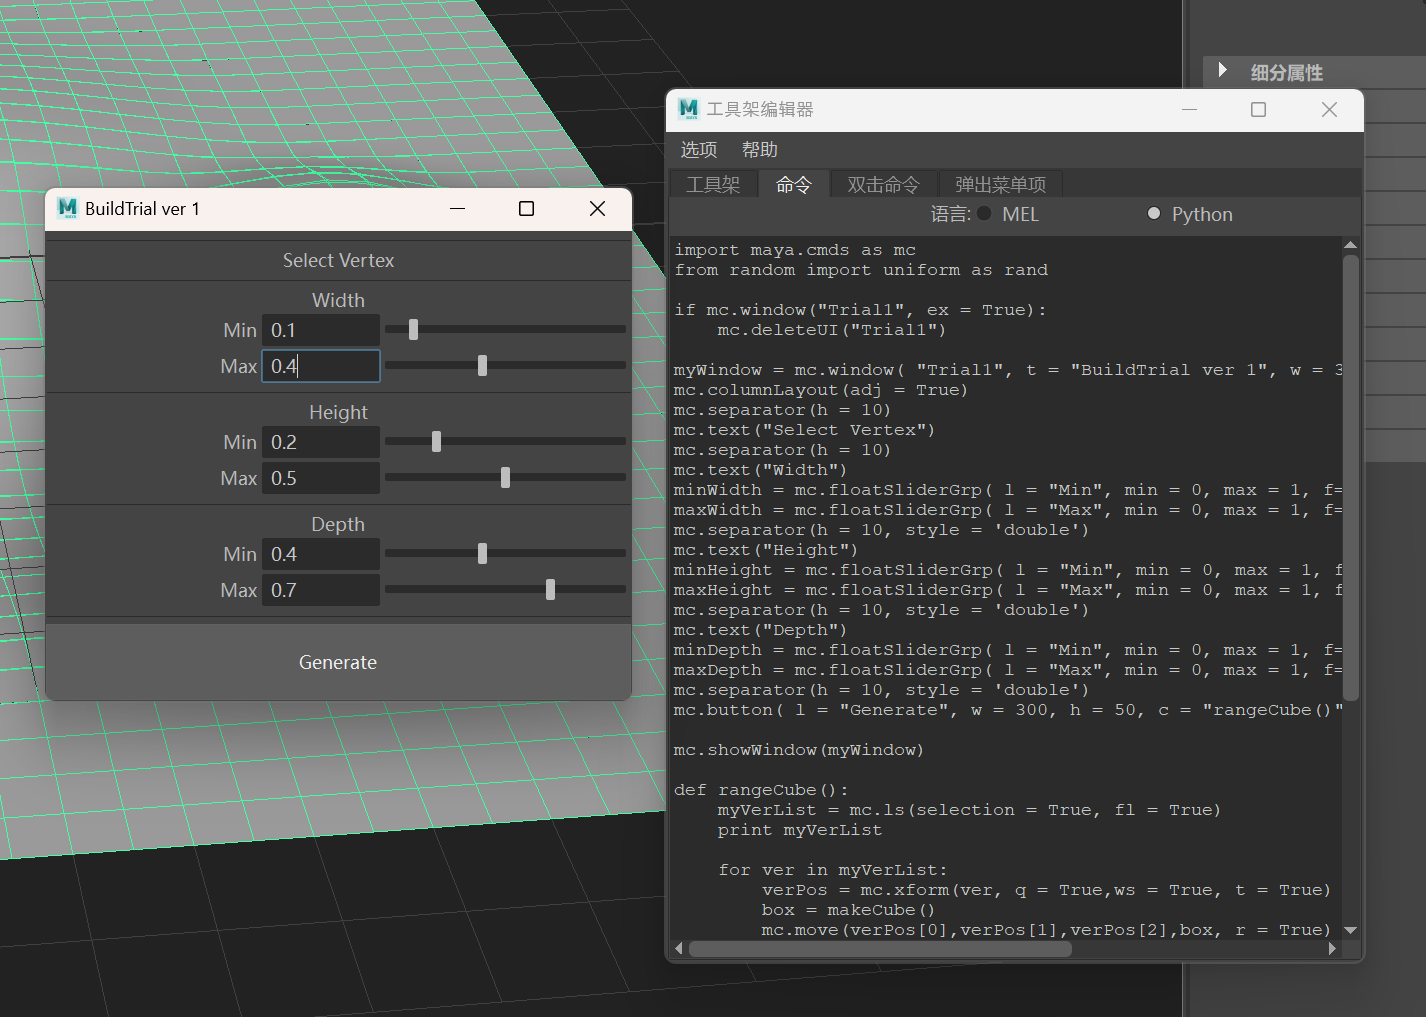Select the MEL language radio button
Viewport: 1426px width, 1017px height.
[x=985, y=213]
